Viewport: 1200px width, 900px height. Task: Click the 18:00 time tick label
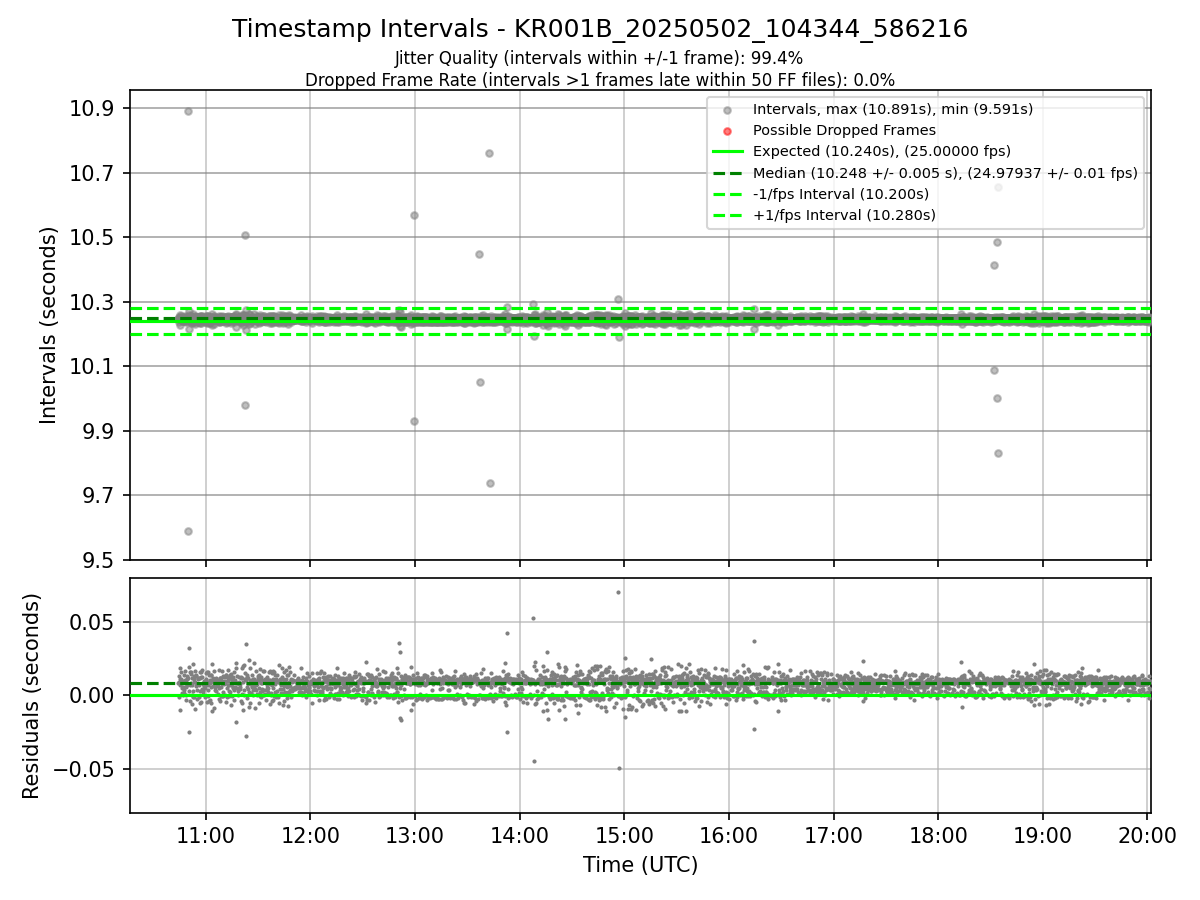pos(938,836)
